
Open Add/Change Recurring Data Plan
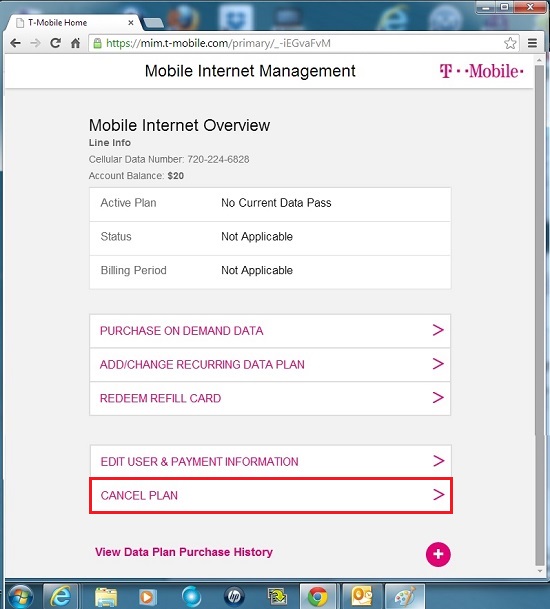coord(270,365)
